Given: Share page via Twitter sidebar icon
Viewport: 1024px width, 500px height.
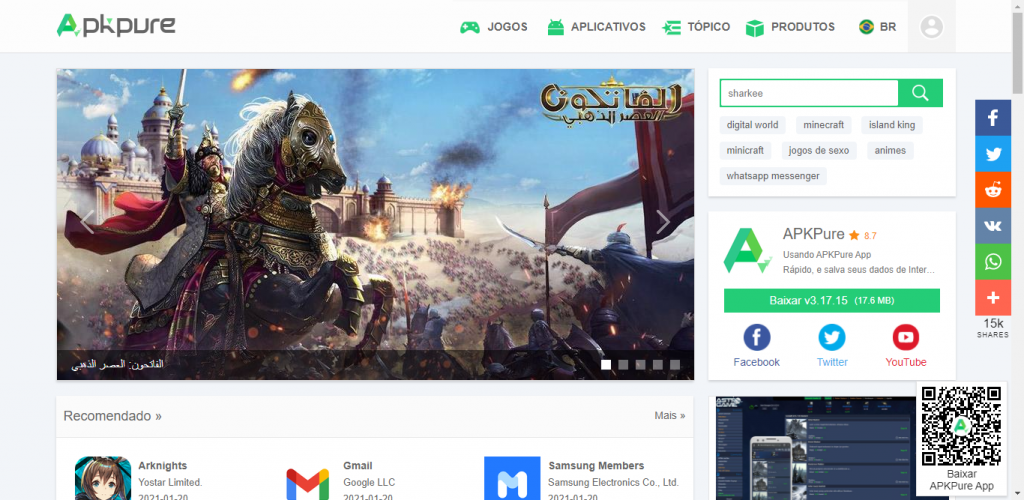Looking at the screenshot, I should (x=993, y=154).
